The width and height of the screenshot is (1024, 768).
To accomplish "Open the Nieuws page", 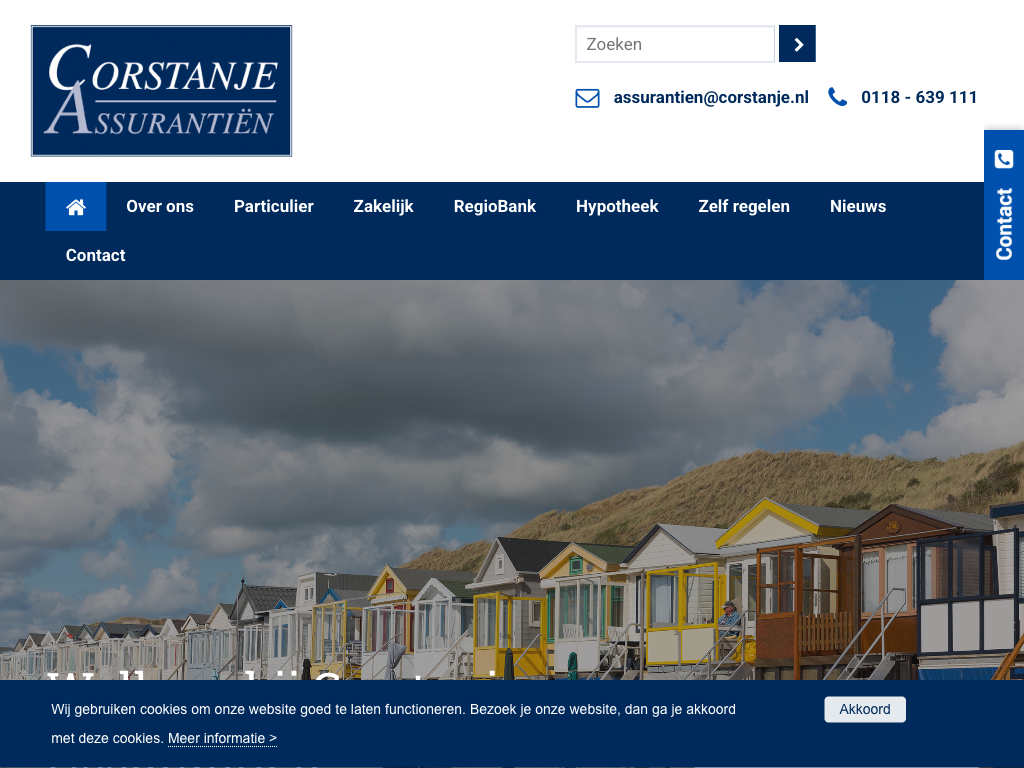I will point(857,207).
